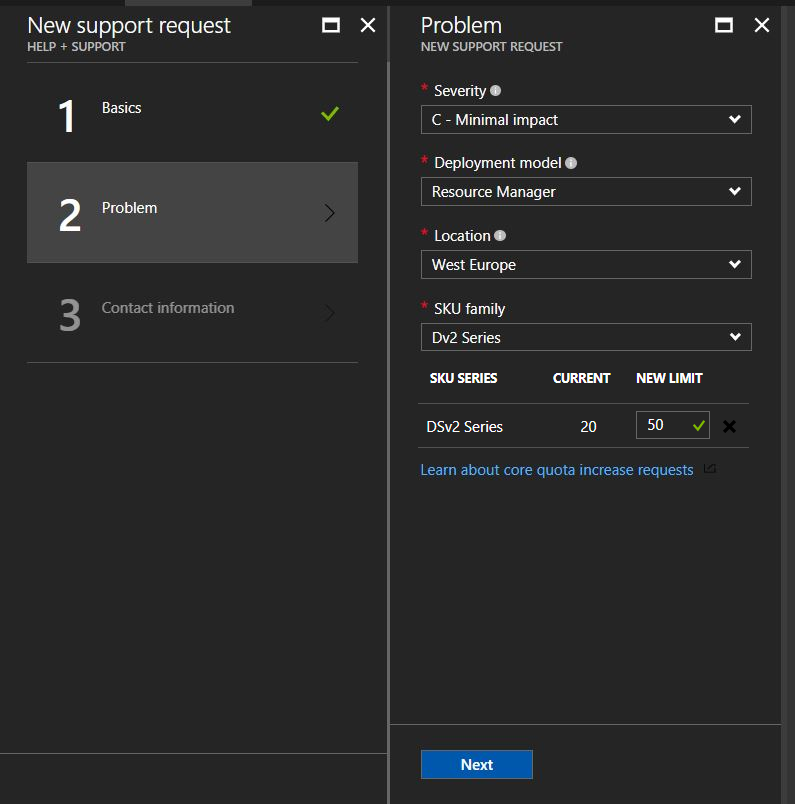795x804 pixels.
Task: Click the Location info icon
Action: tap(500, 236)
